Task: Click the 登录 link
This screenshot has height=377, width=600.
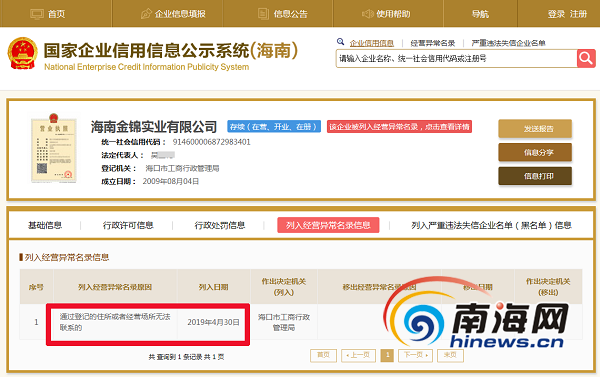Action: [x=556, y=14]
